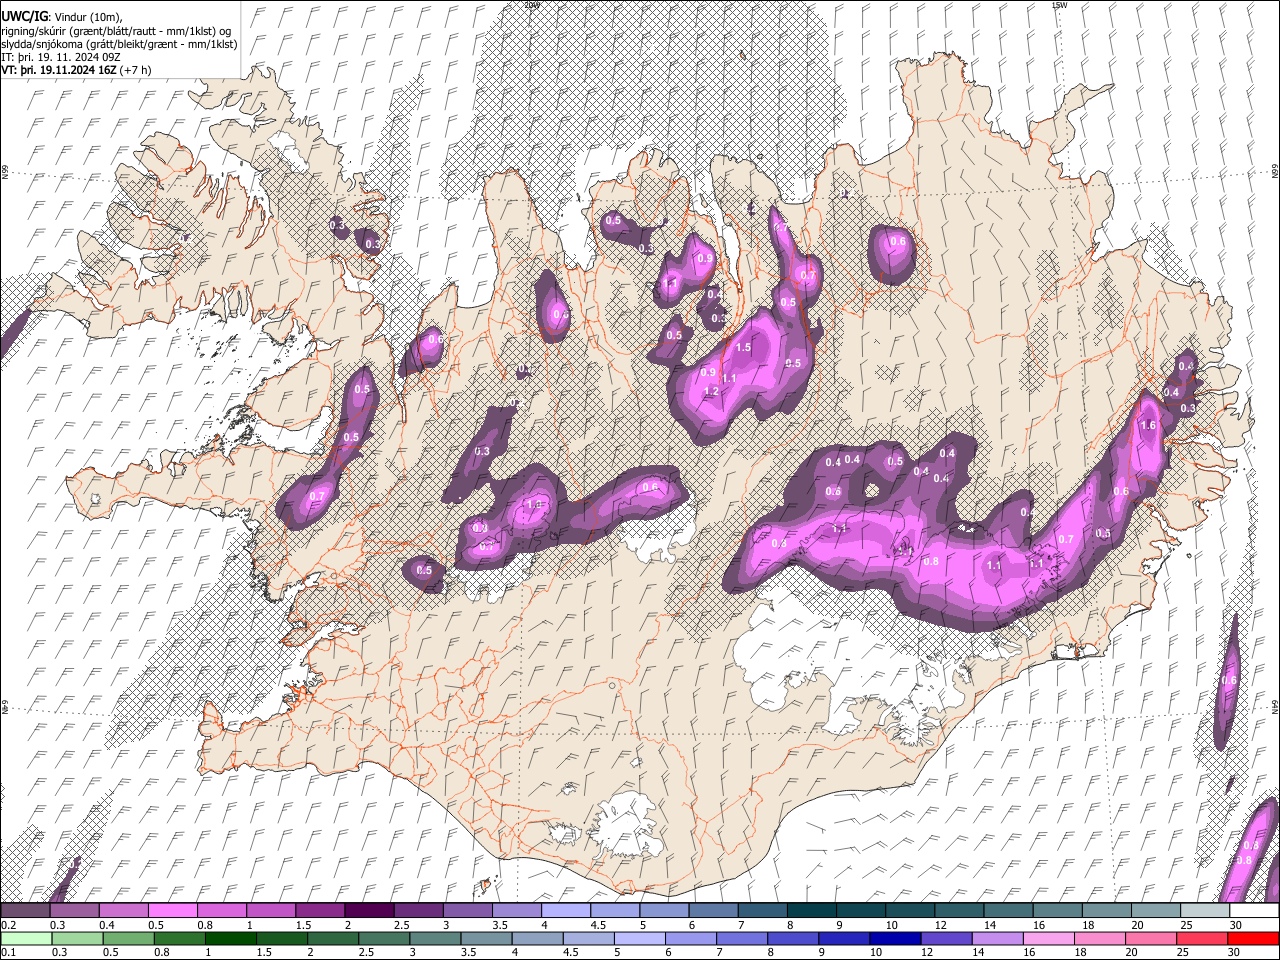This screenshot has width=1280, height=960.
Task: Click the 'UWC/IG: Vindur (10m),' title text
Action: click(62, 17)
